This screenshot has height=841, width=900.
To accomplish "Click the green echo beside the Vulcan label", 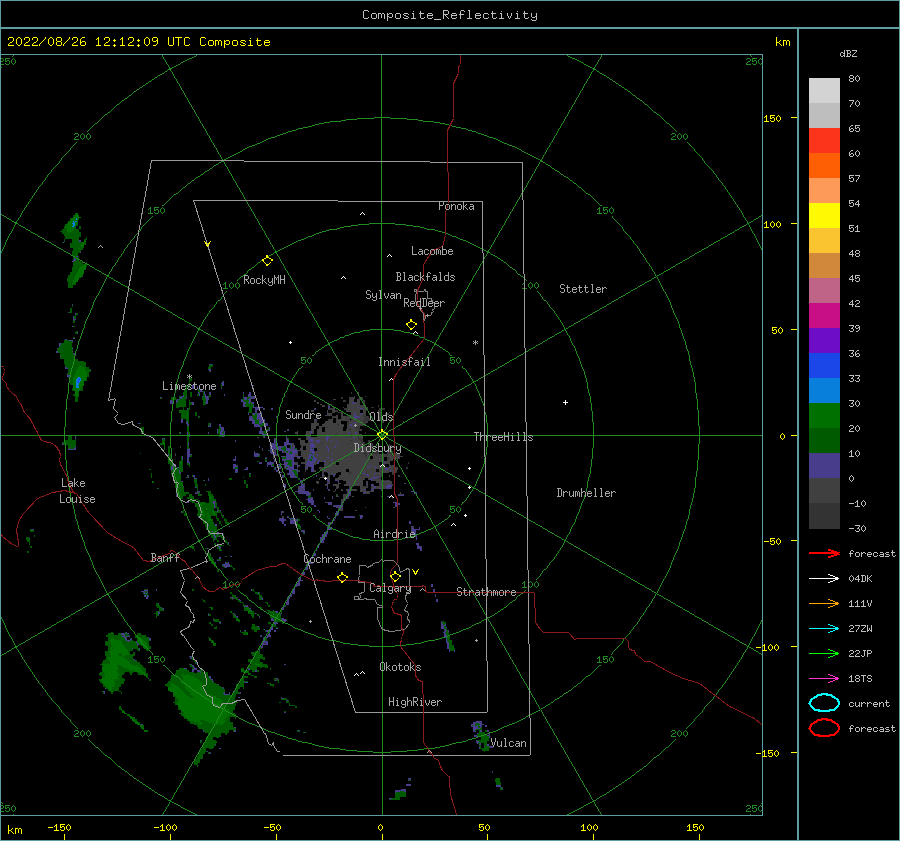I will click(481, 735).
